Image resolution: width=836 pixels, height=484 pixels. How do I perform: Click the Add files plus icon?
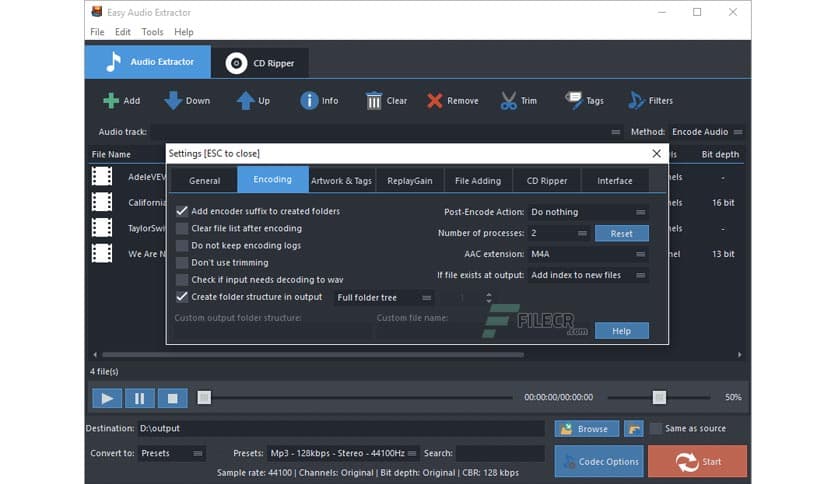(x=111, y=100)
